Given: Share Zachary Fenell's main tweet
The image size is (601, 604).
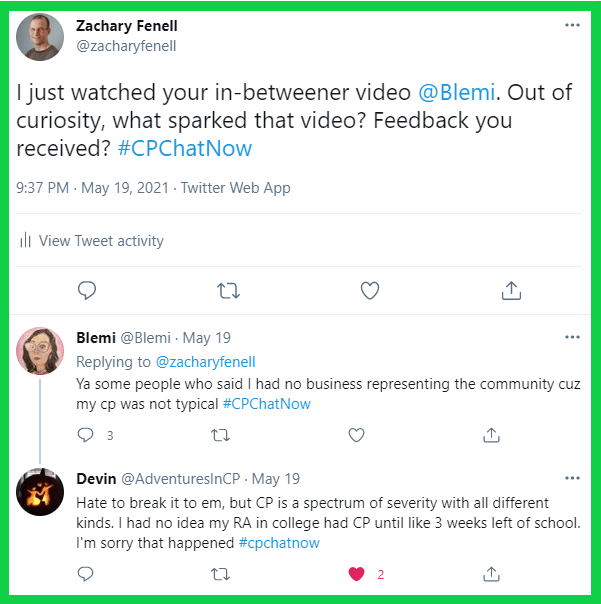Looking at the screenshot, I should [x=511, y=290].
